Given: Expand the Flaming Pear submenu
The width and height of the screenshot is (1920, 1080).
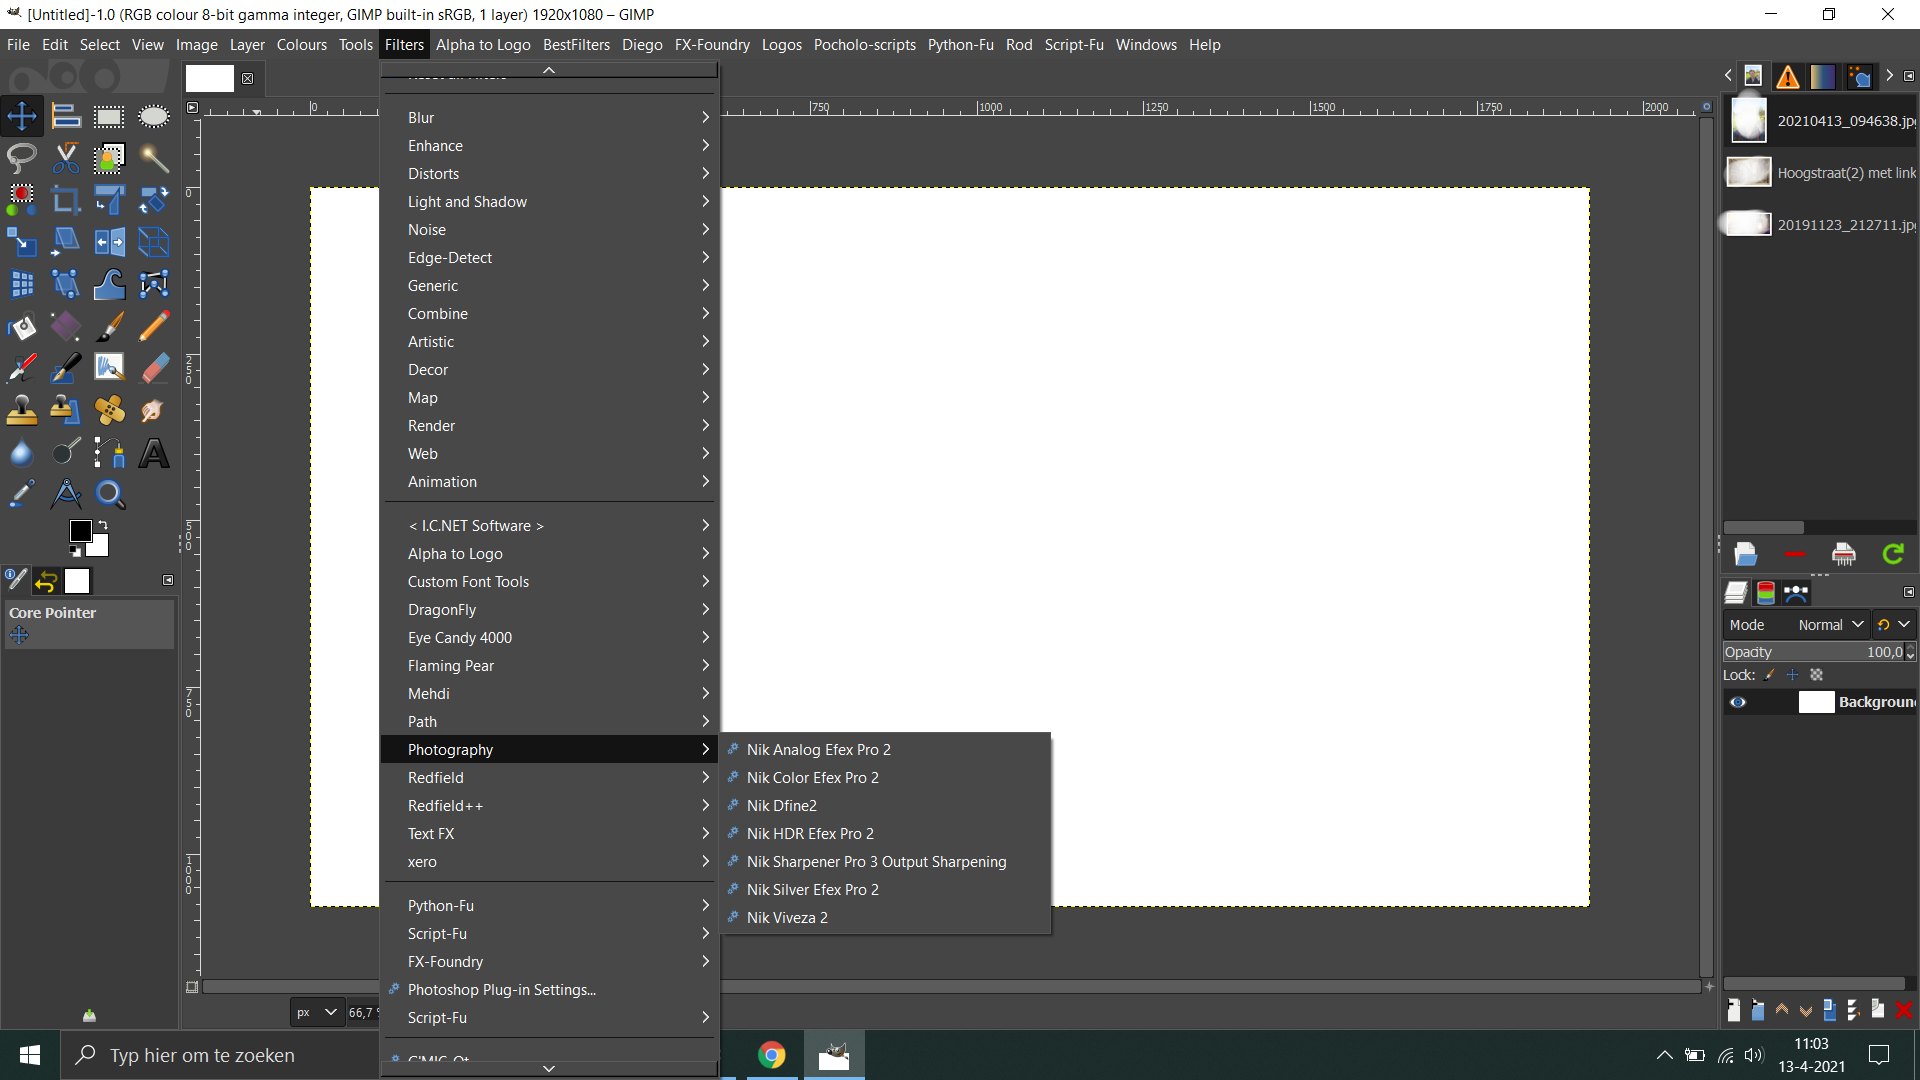Looking at the screenshot, I should (x=550, y=665).
